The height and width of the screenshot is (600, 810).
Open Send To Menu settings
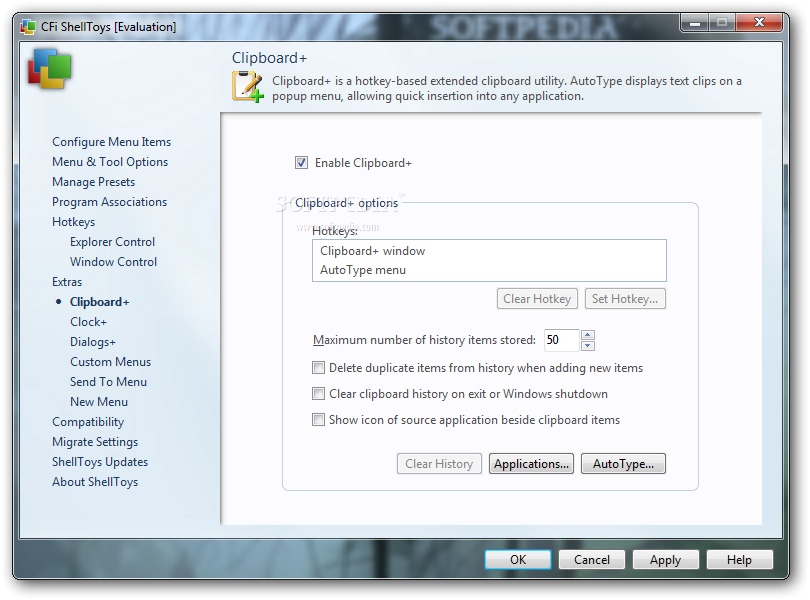tap(108, 381)
